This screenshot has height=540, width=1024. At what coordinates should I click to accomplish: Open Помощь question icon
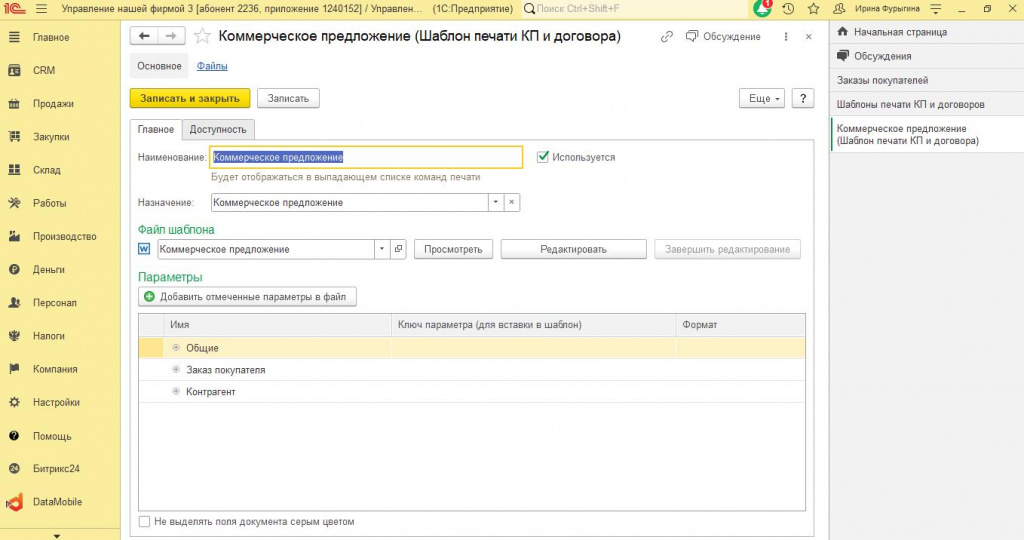[x=14, y=436]
